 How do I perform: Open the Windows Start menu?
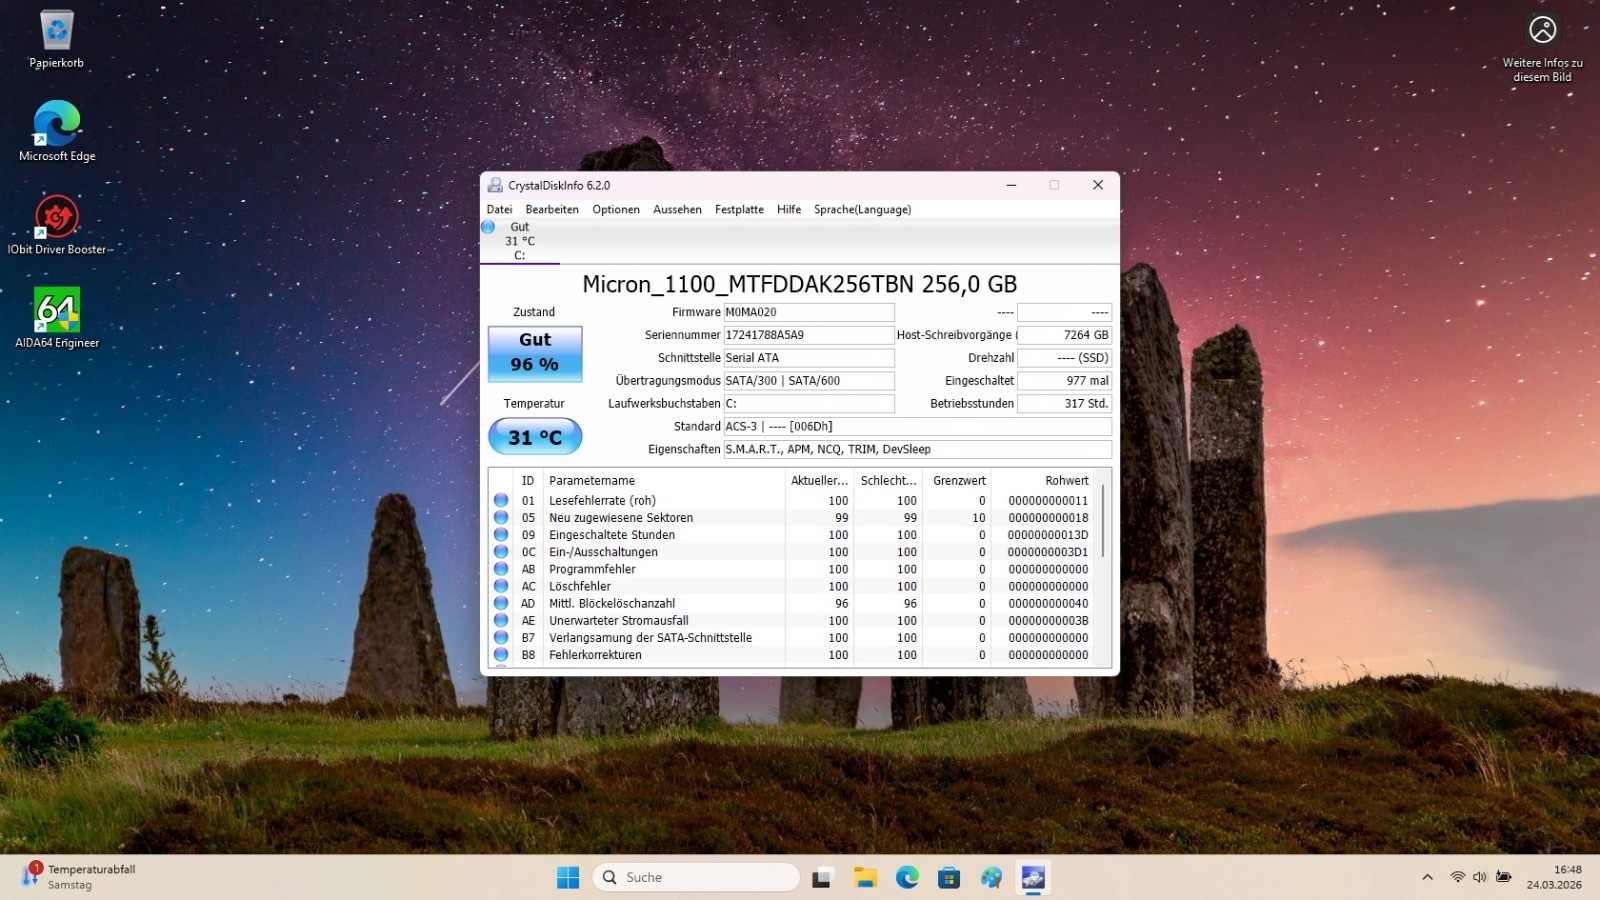pyautogui.click(x=568, y=877)
